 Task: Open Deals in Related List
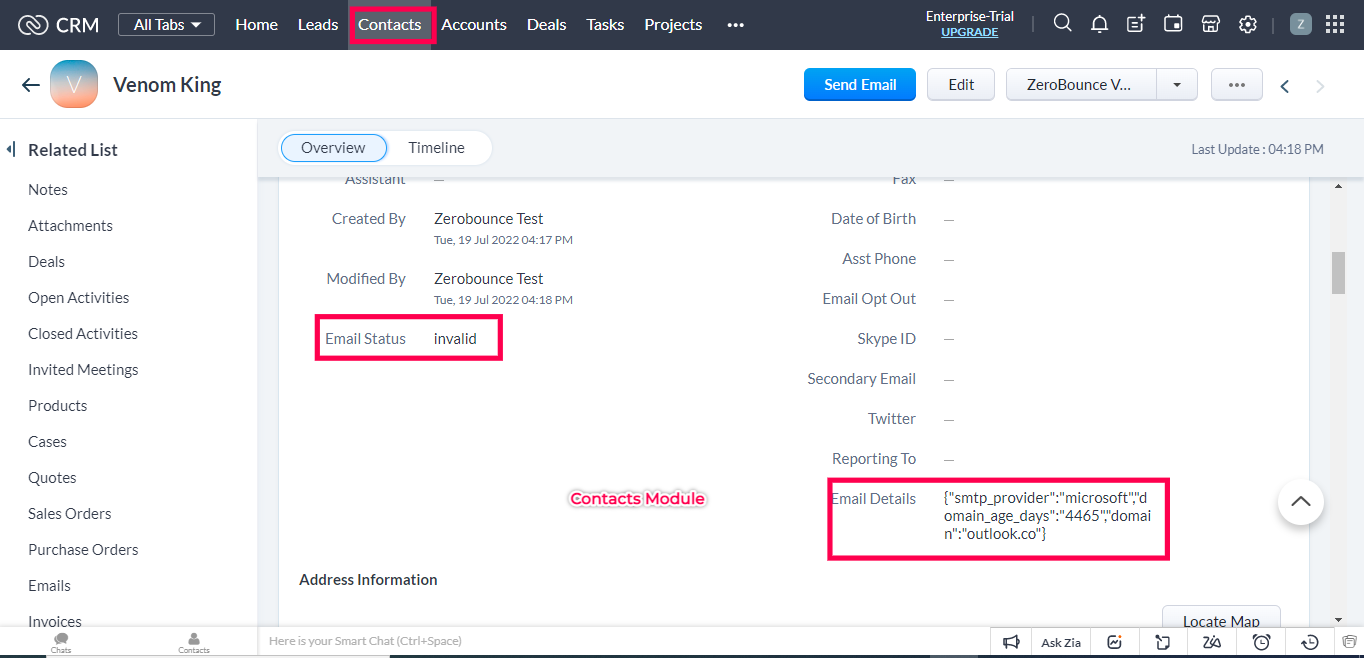coord(46,261)
